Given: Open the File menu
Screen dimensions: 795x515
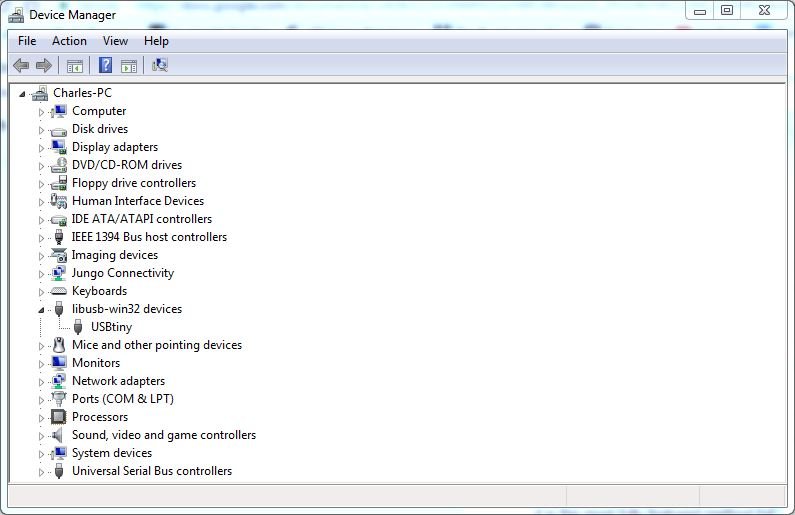Looking at the screenshot, I should (x=27, y=41).
